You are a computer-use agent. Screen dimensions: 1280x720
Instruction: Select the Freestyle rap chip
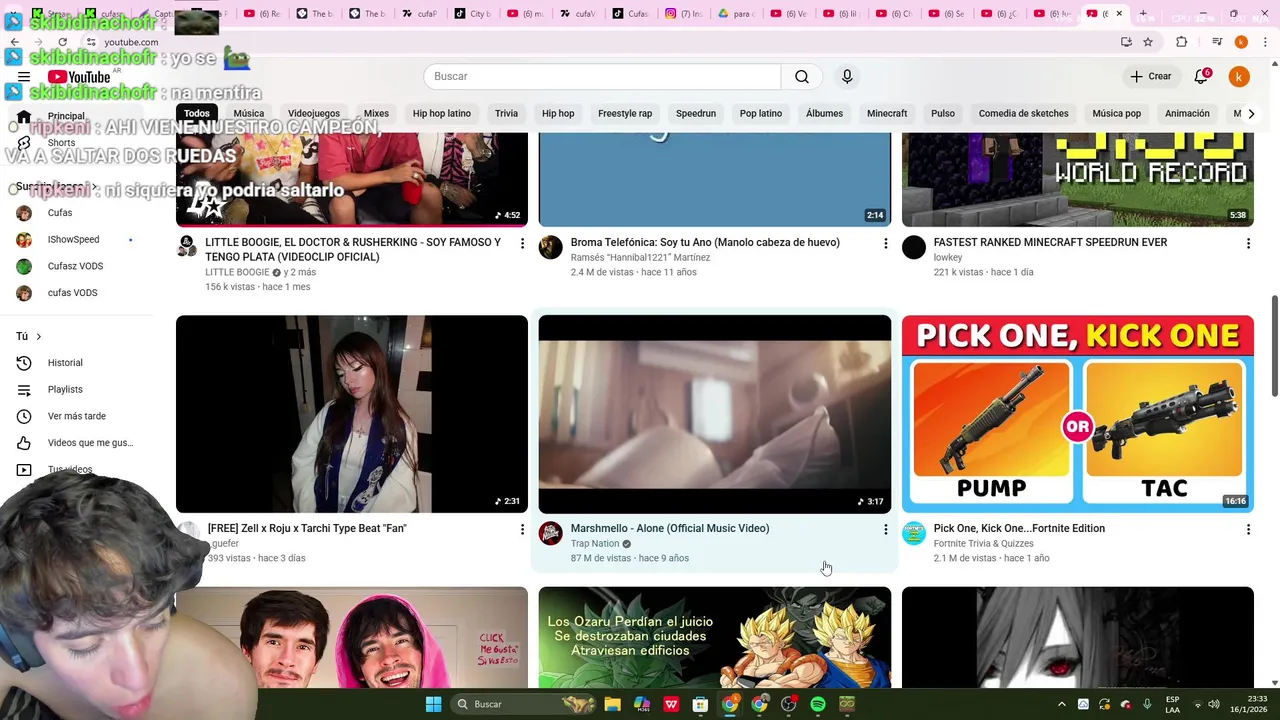click(x=625, y=114)
